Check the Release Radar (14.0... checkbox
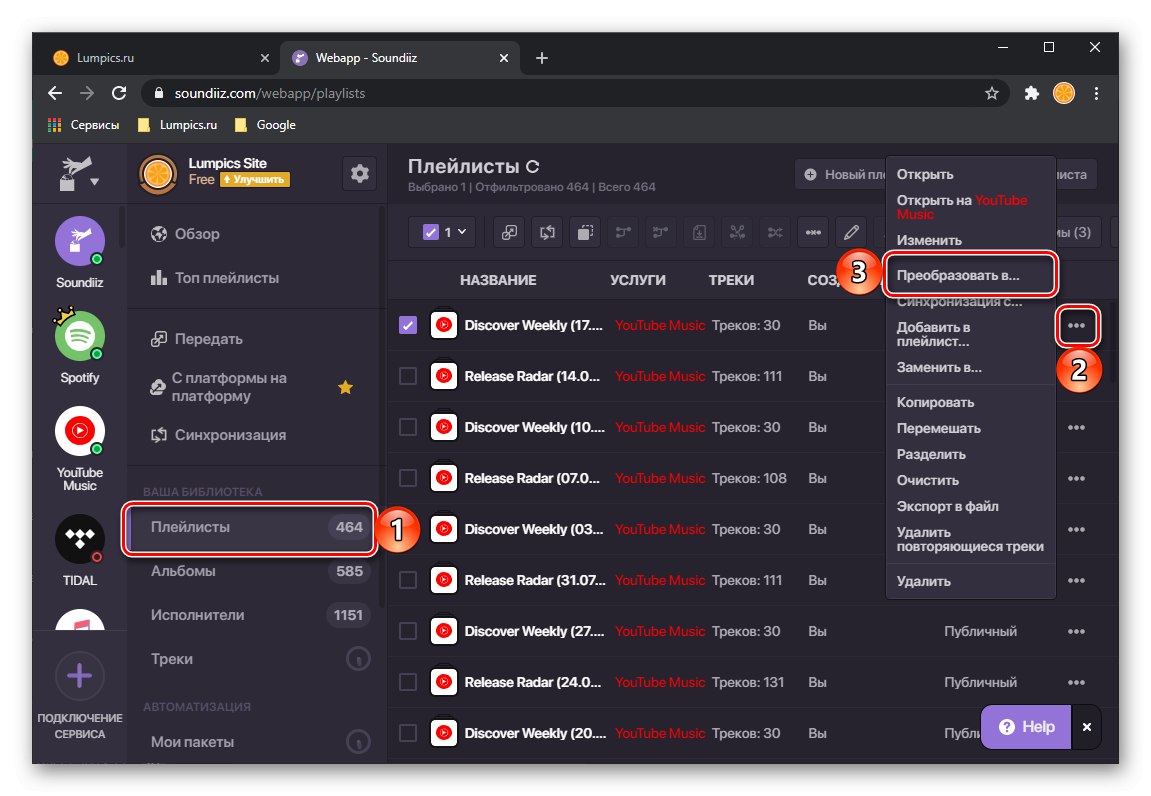This screenshot has width=1151, height=796. 408,376
